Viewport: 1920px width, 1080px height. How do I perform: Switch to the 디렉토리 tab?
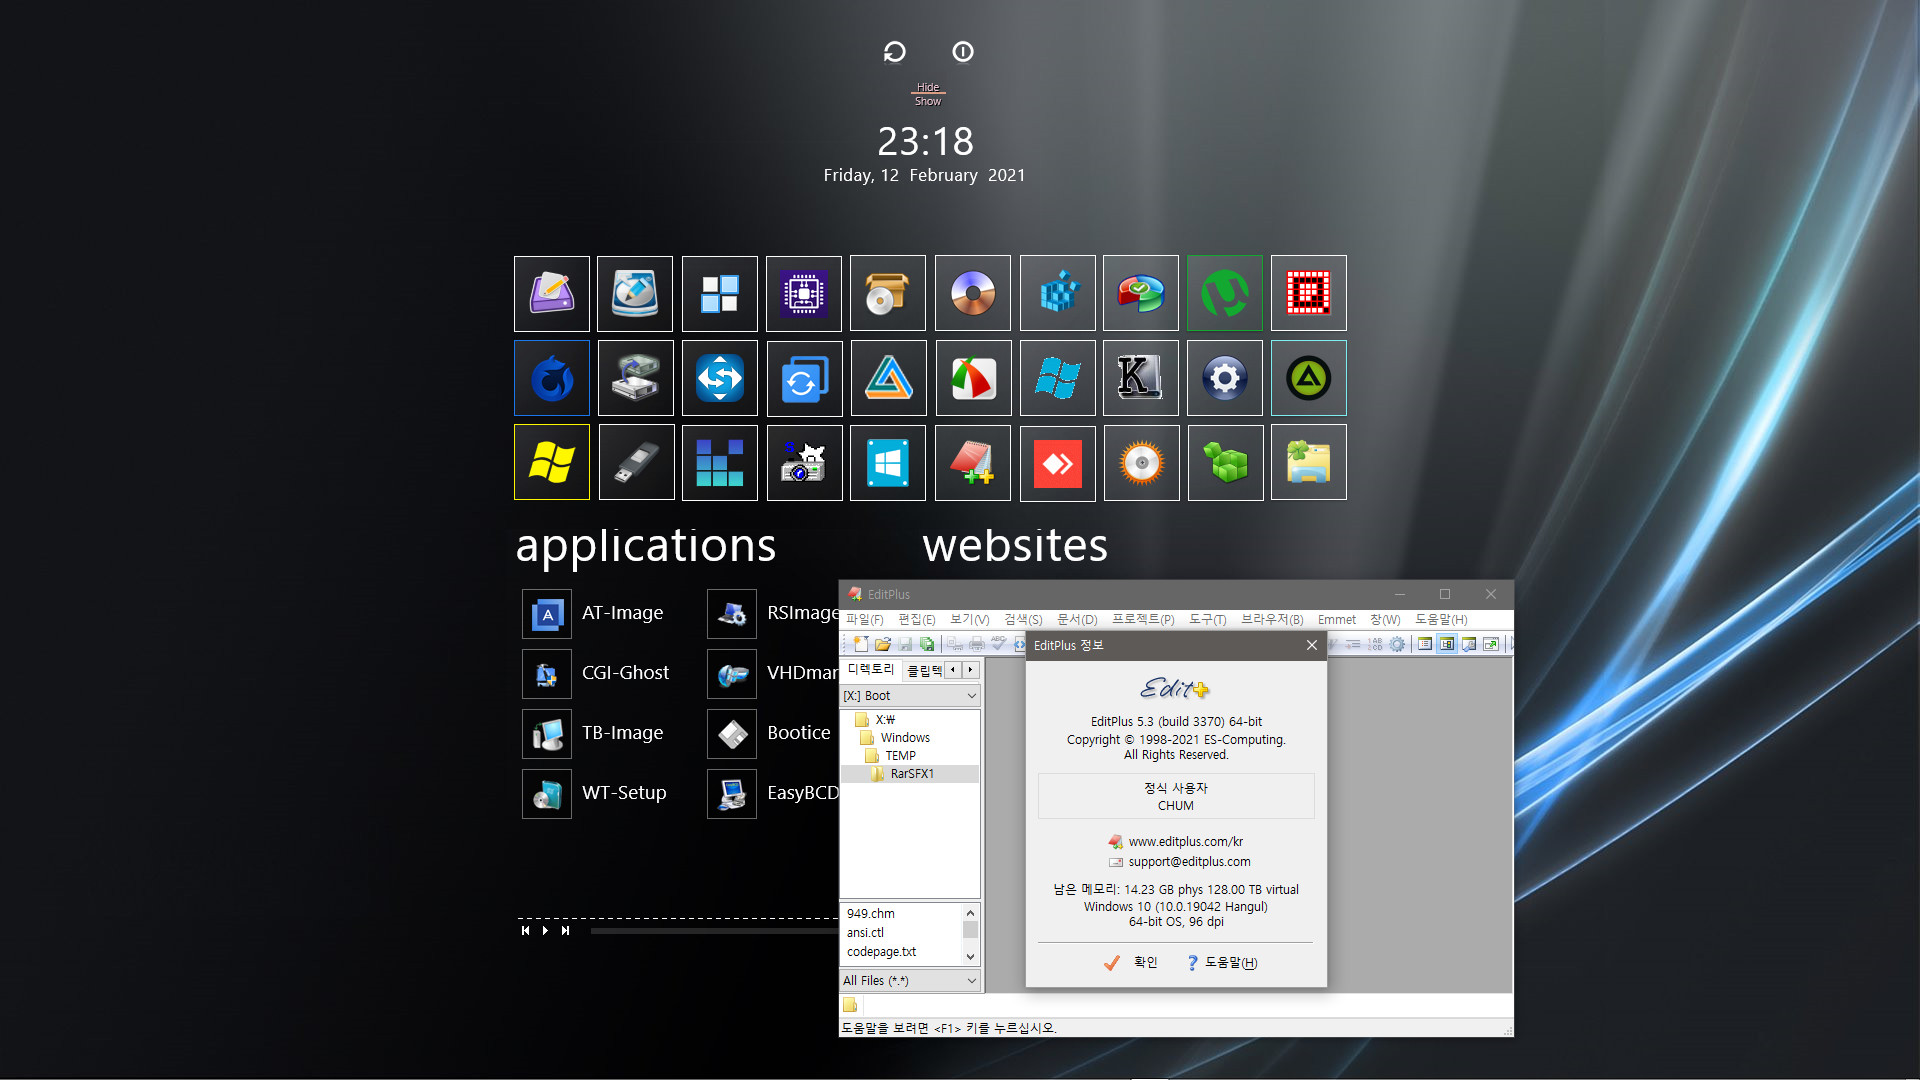[870, 669]
